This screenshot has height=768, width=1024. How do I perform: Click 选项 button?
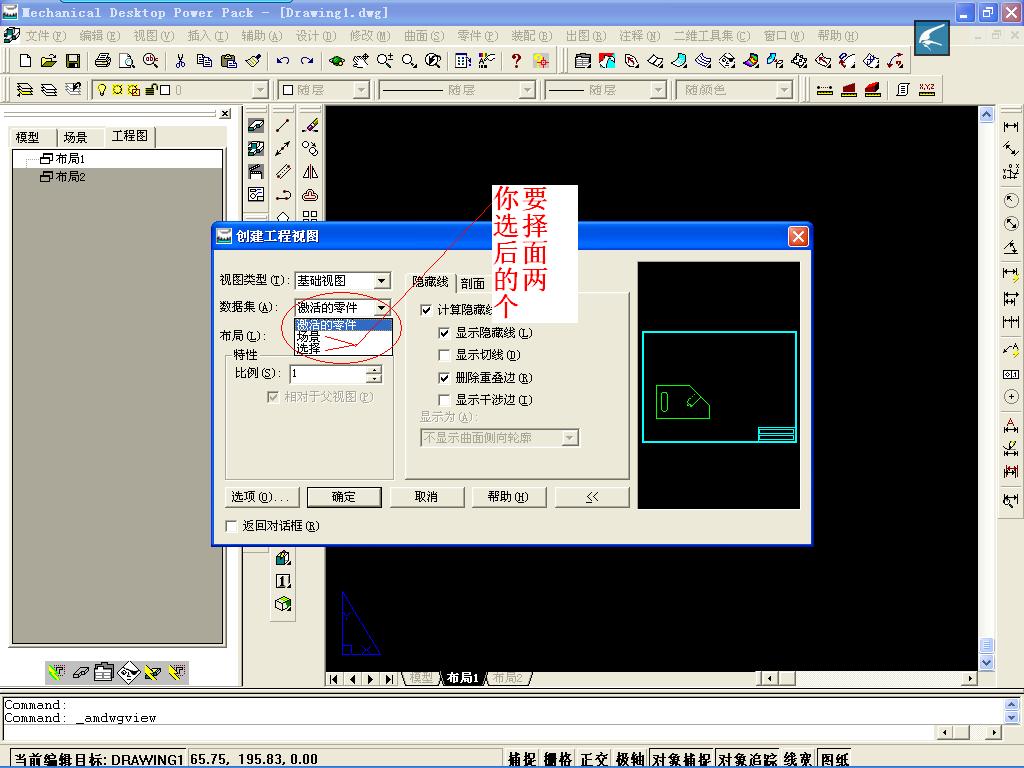(x=261, y=497)
